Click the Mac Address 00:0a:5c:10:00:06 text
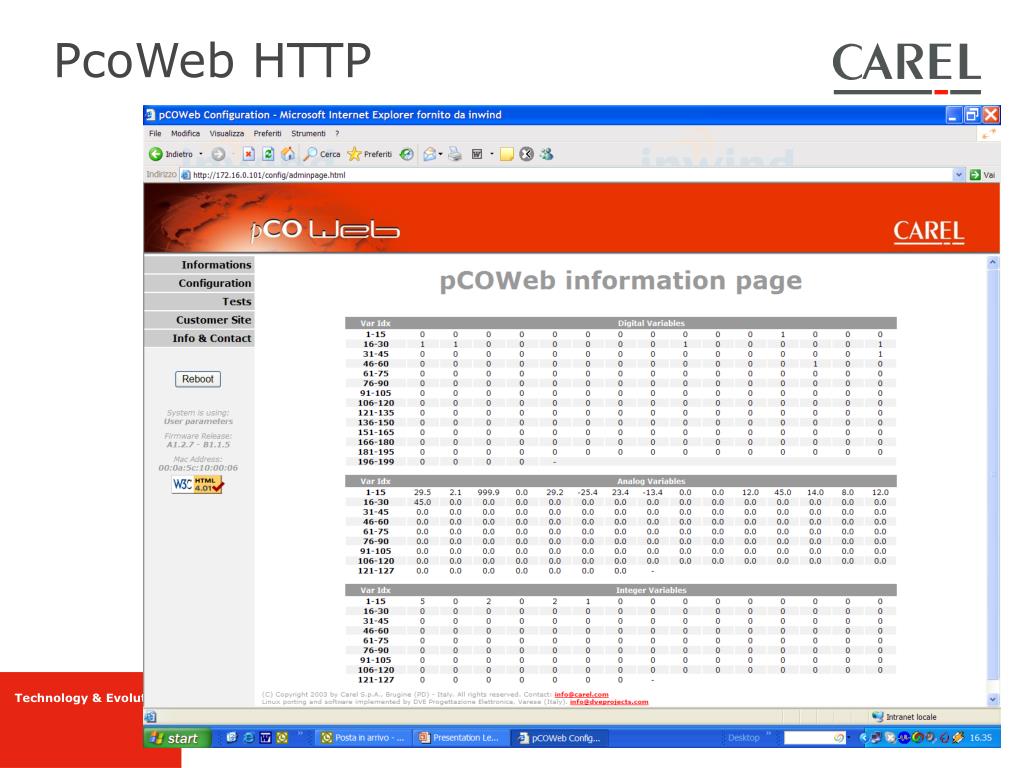The width and height of the screenshot is (1024, 768). (x=198, y=468)
